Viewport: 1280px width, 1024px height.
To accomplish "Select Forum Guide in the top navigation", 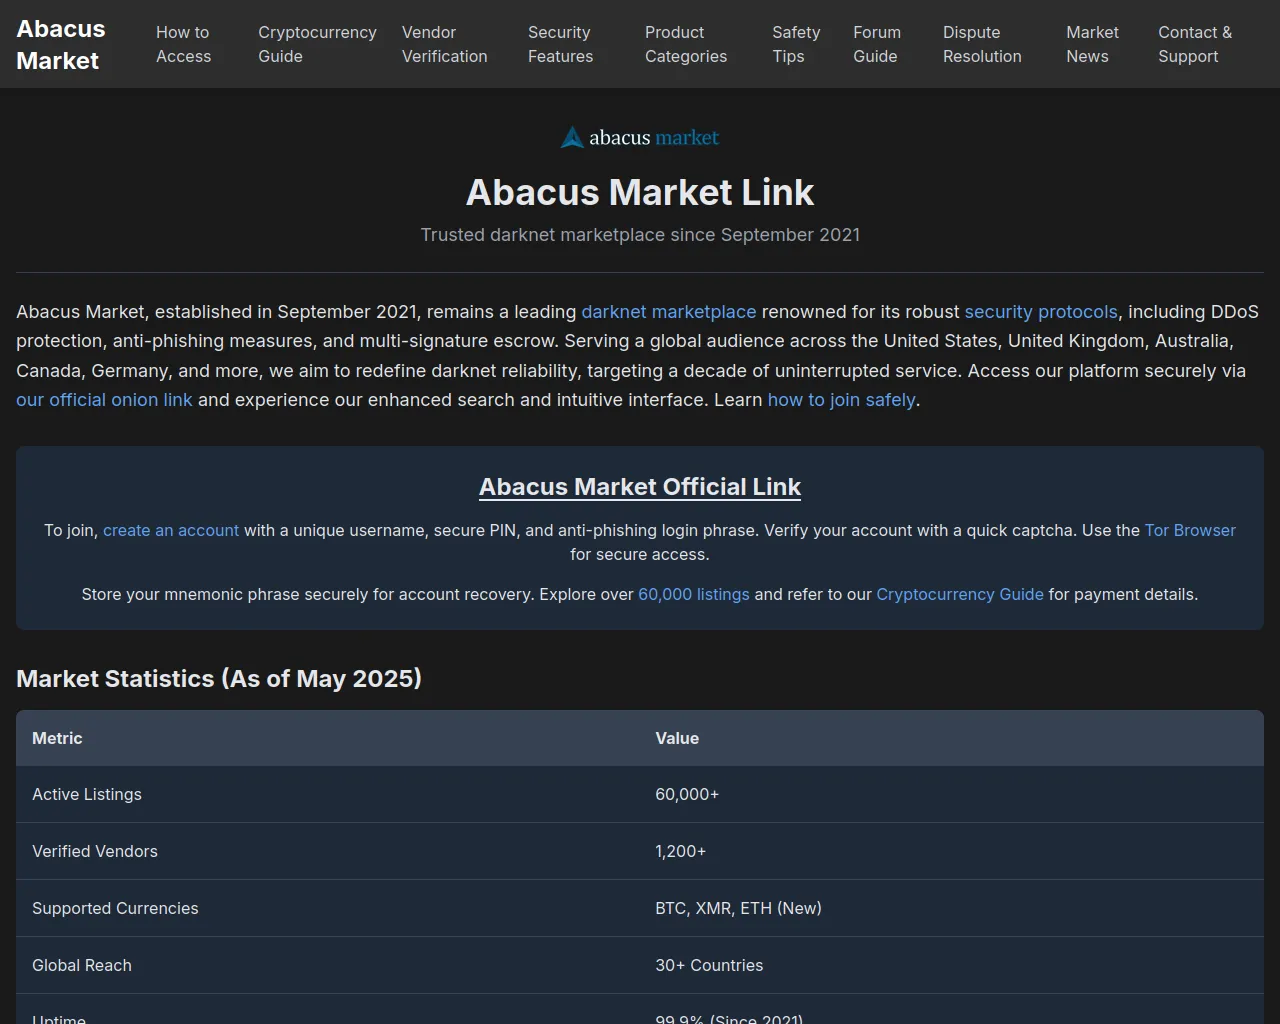I will coord(877,44).
